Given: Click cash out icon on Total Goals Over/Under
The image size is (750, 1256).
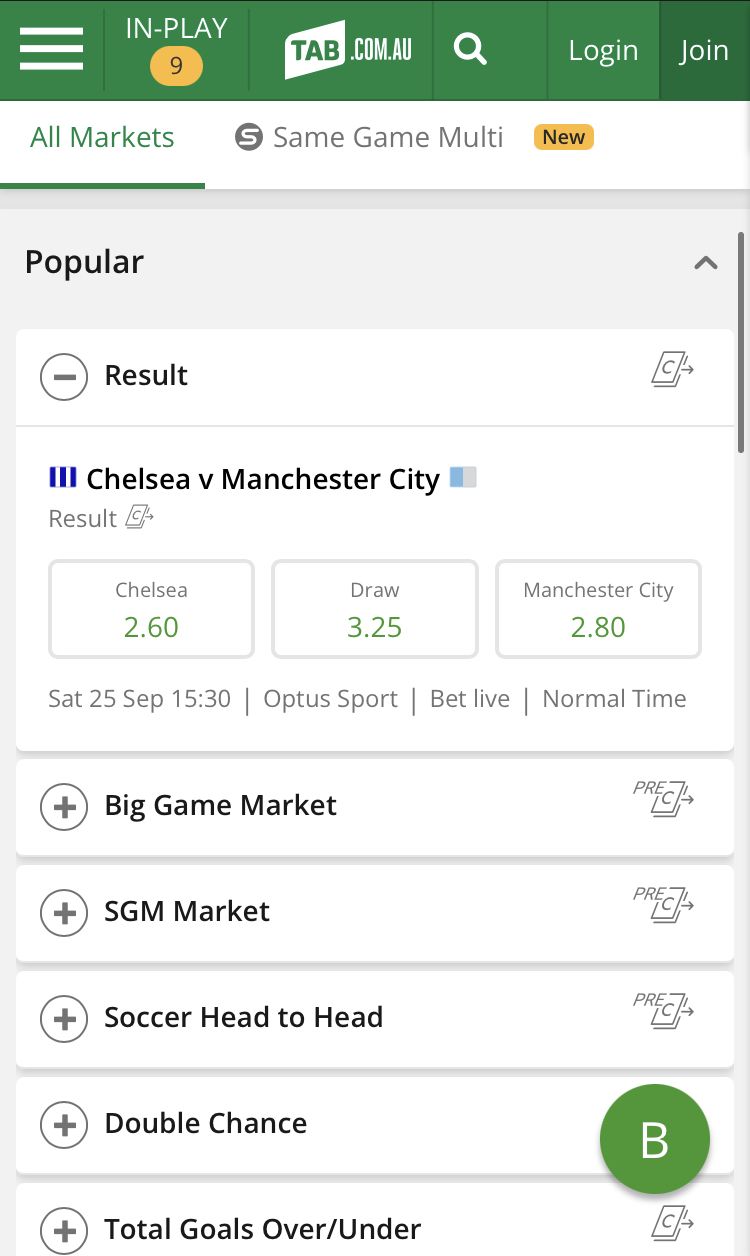Looking at the screenshot, I should [672, 1222].
